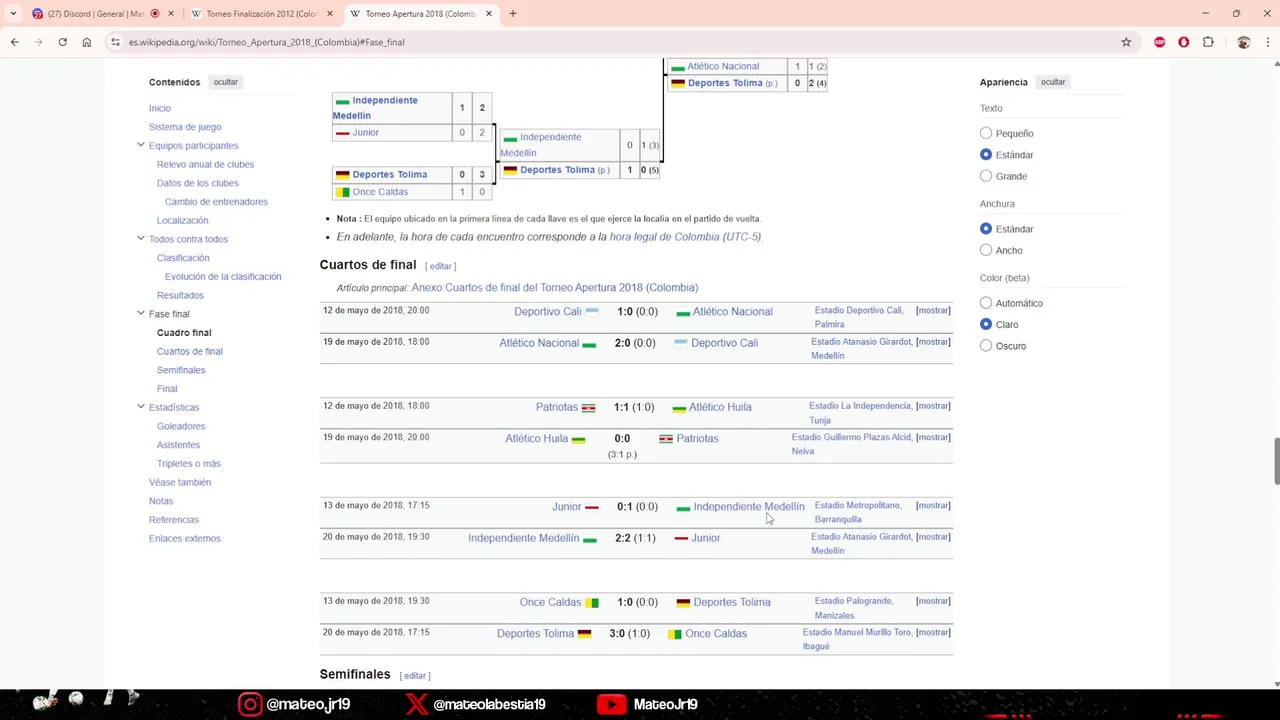The image size is (1280, 720).
Task: Bookmark this page with the star icon
Action: click(1126, 42)
